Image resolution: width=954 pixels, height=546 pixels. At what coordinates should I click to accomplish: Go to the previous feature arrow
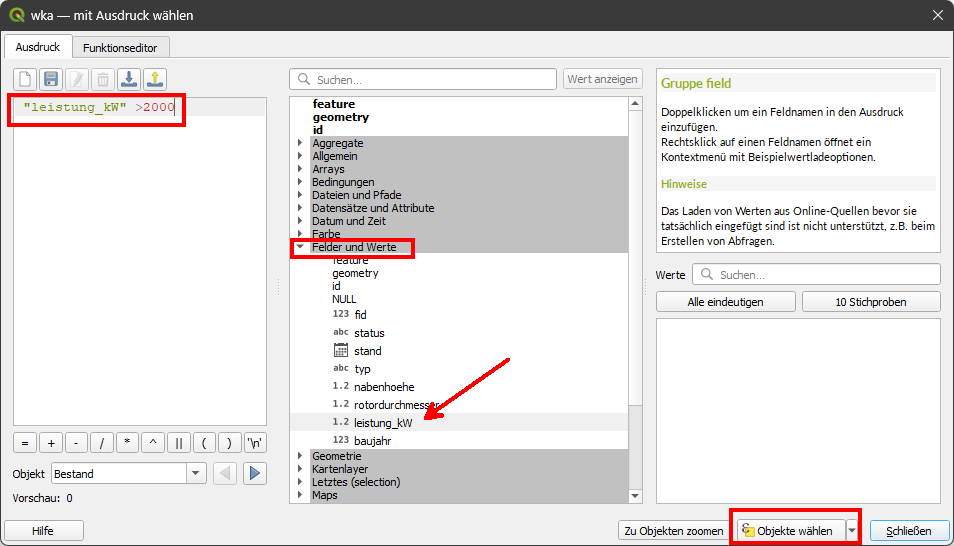point(225,474)
